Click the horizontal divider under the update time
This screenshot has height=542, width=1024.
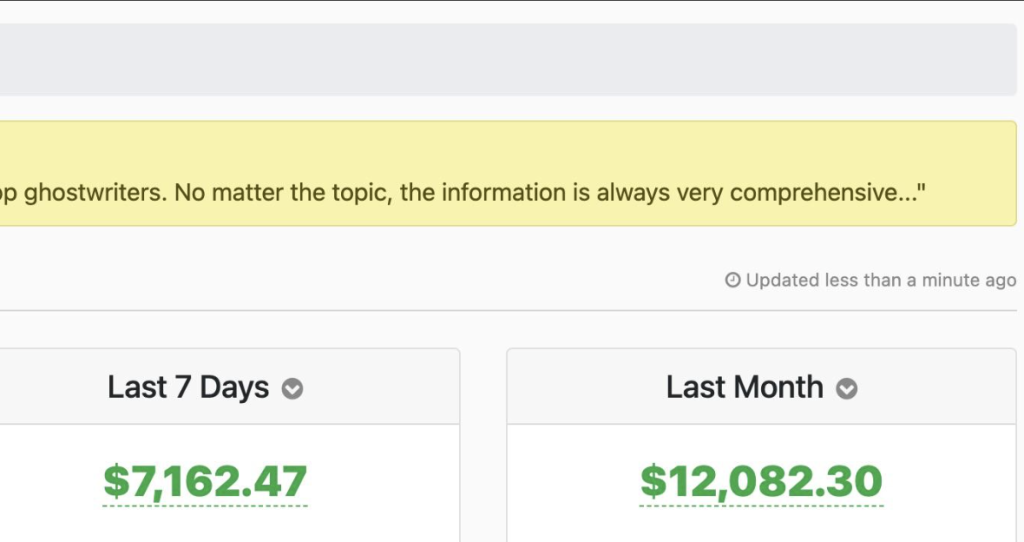[x=500, y=310]
